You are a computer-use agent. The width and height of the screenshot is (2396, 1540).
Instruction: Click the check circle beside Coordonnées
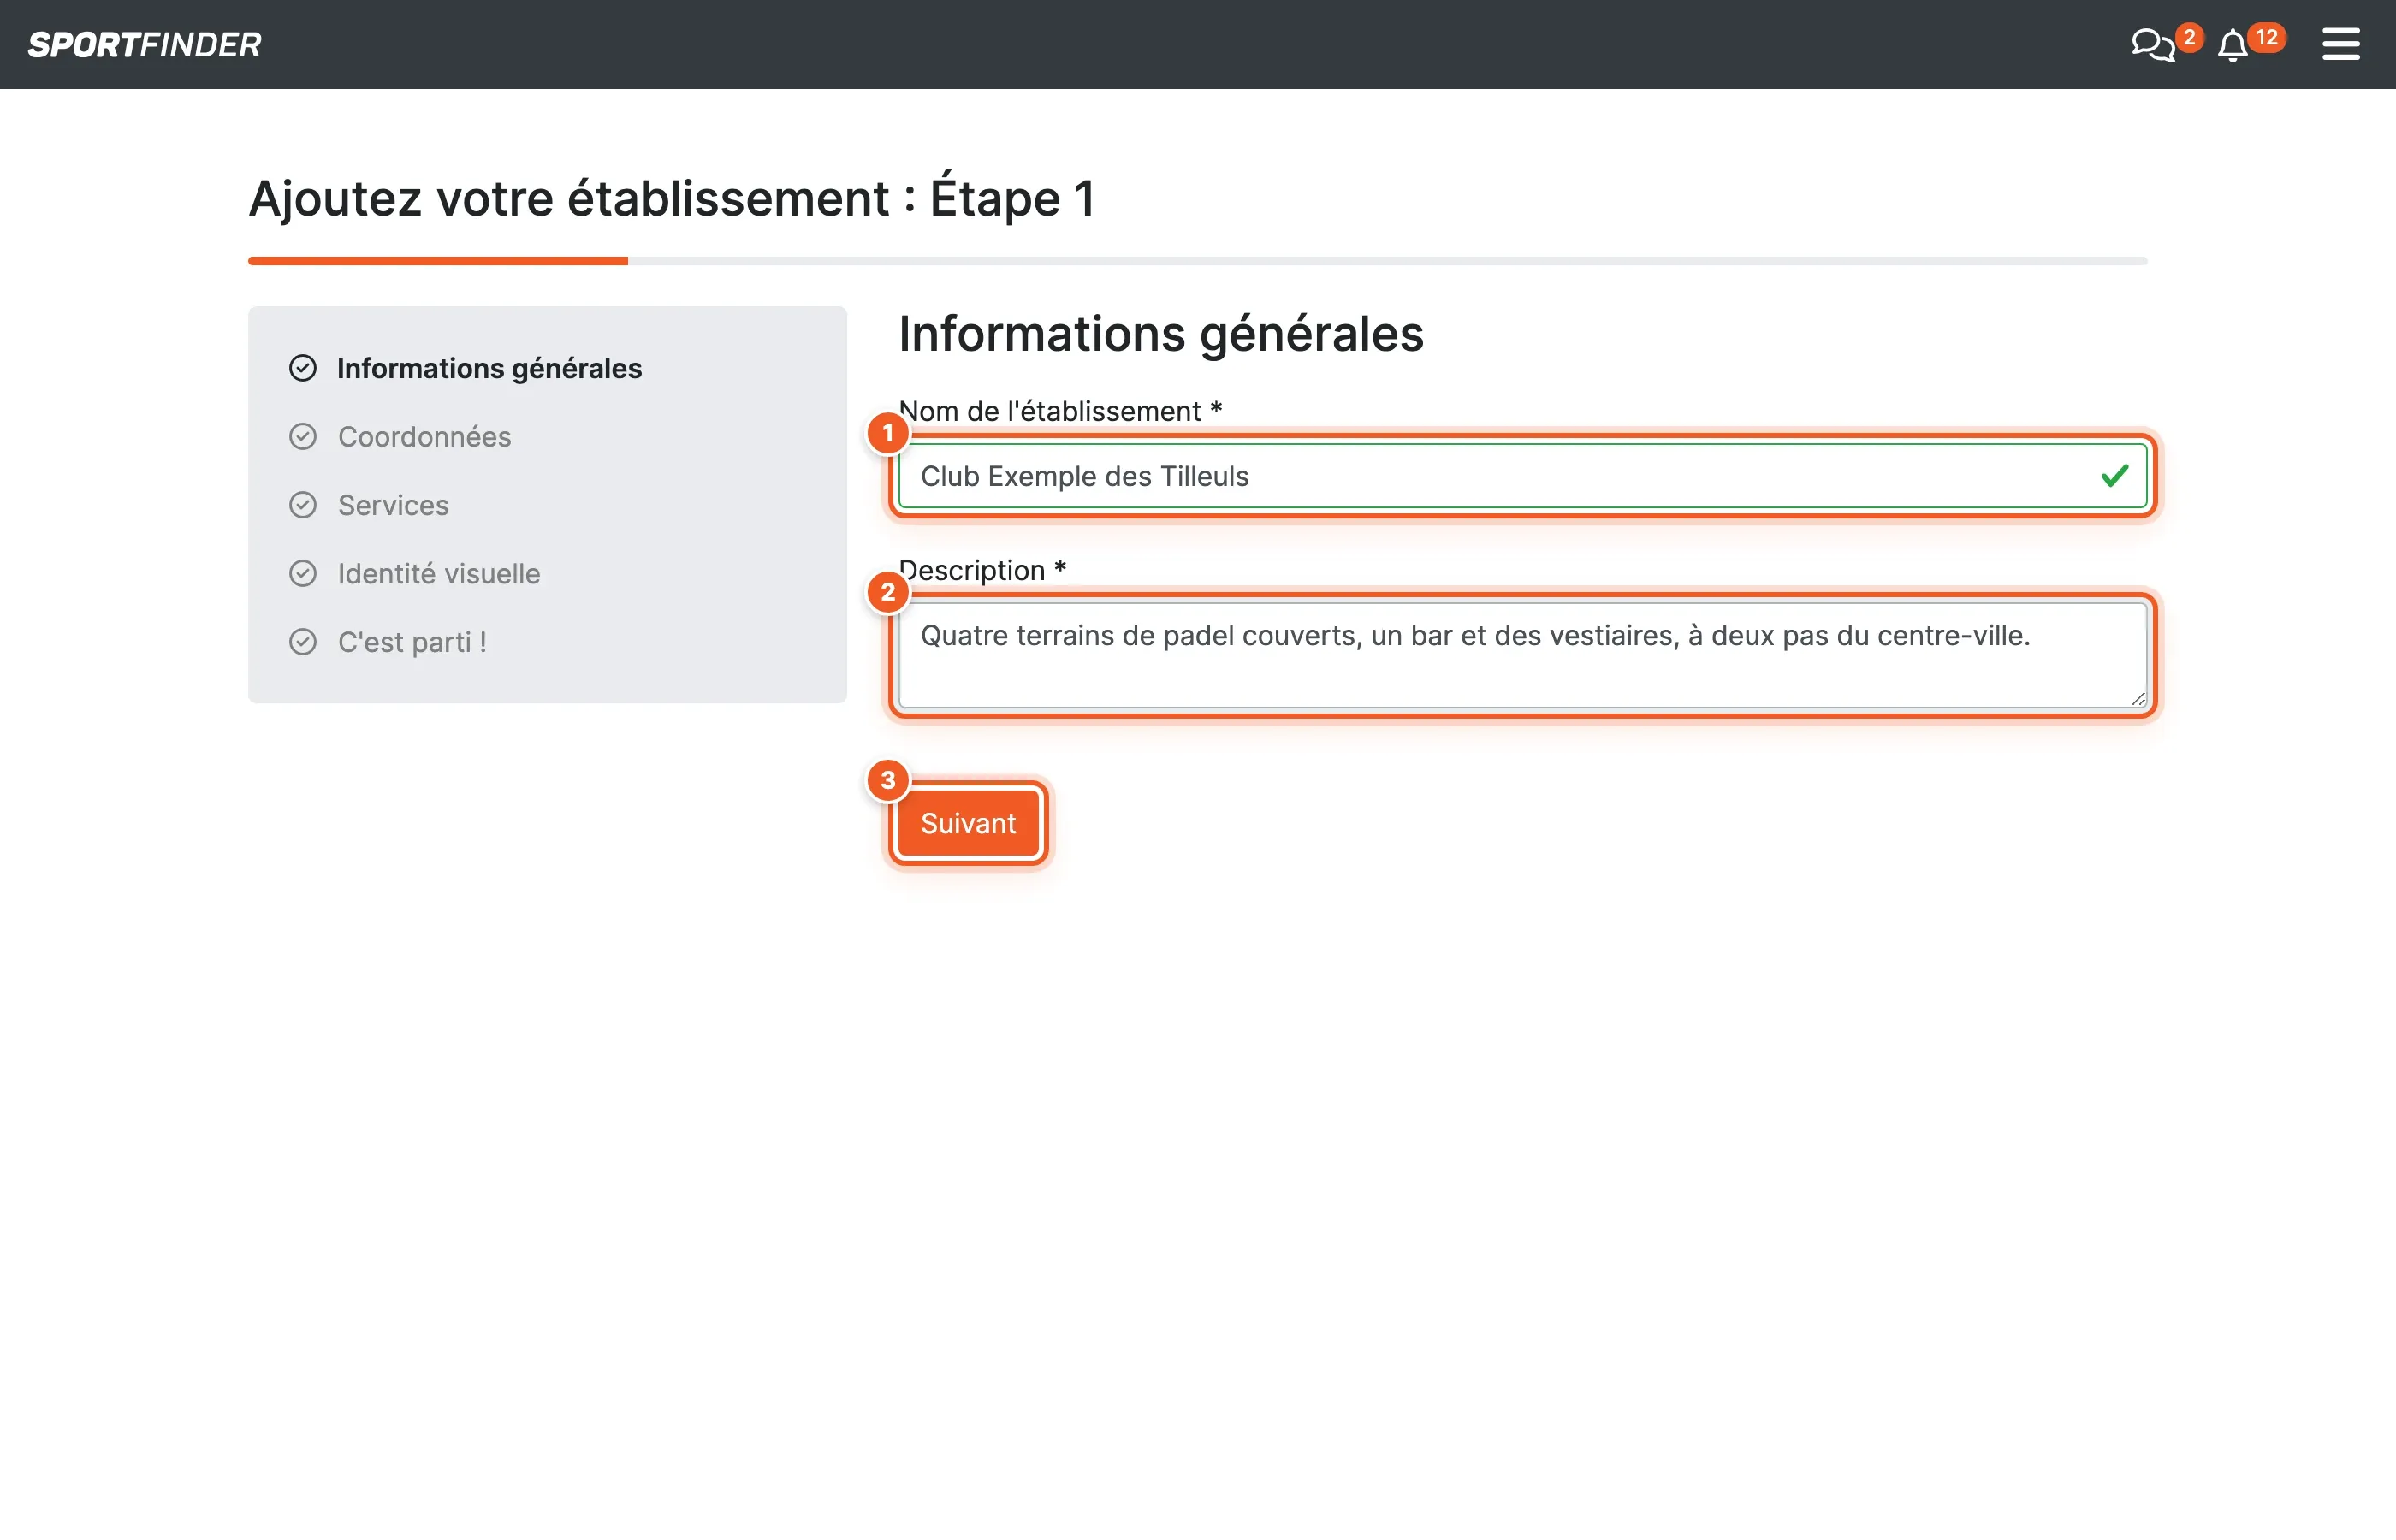tap(303, 437)
